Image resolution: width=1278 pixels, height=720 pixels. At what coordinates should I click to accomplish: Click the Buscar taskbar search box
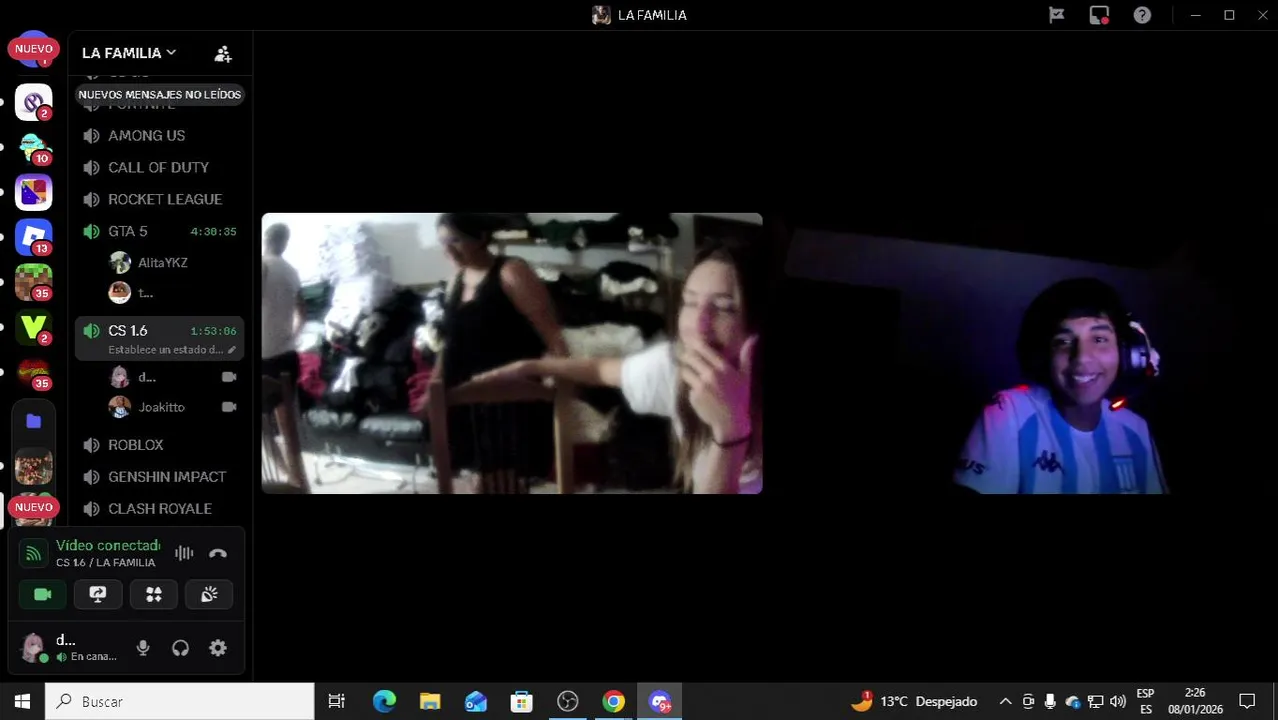click(180, 701)
